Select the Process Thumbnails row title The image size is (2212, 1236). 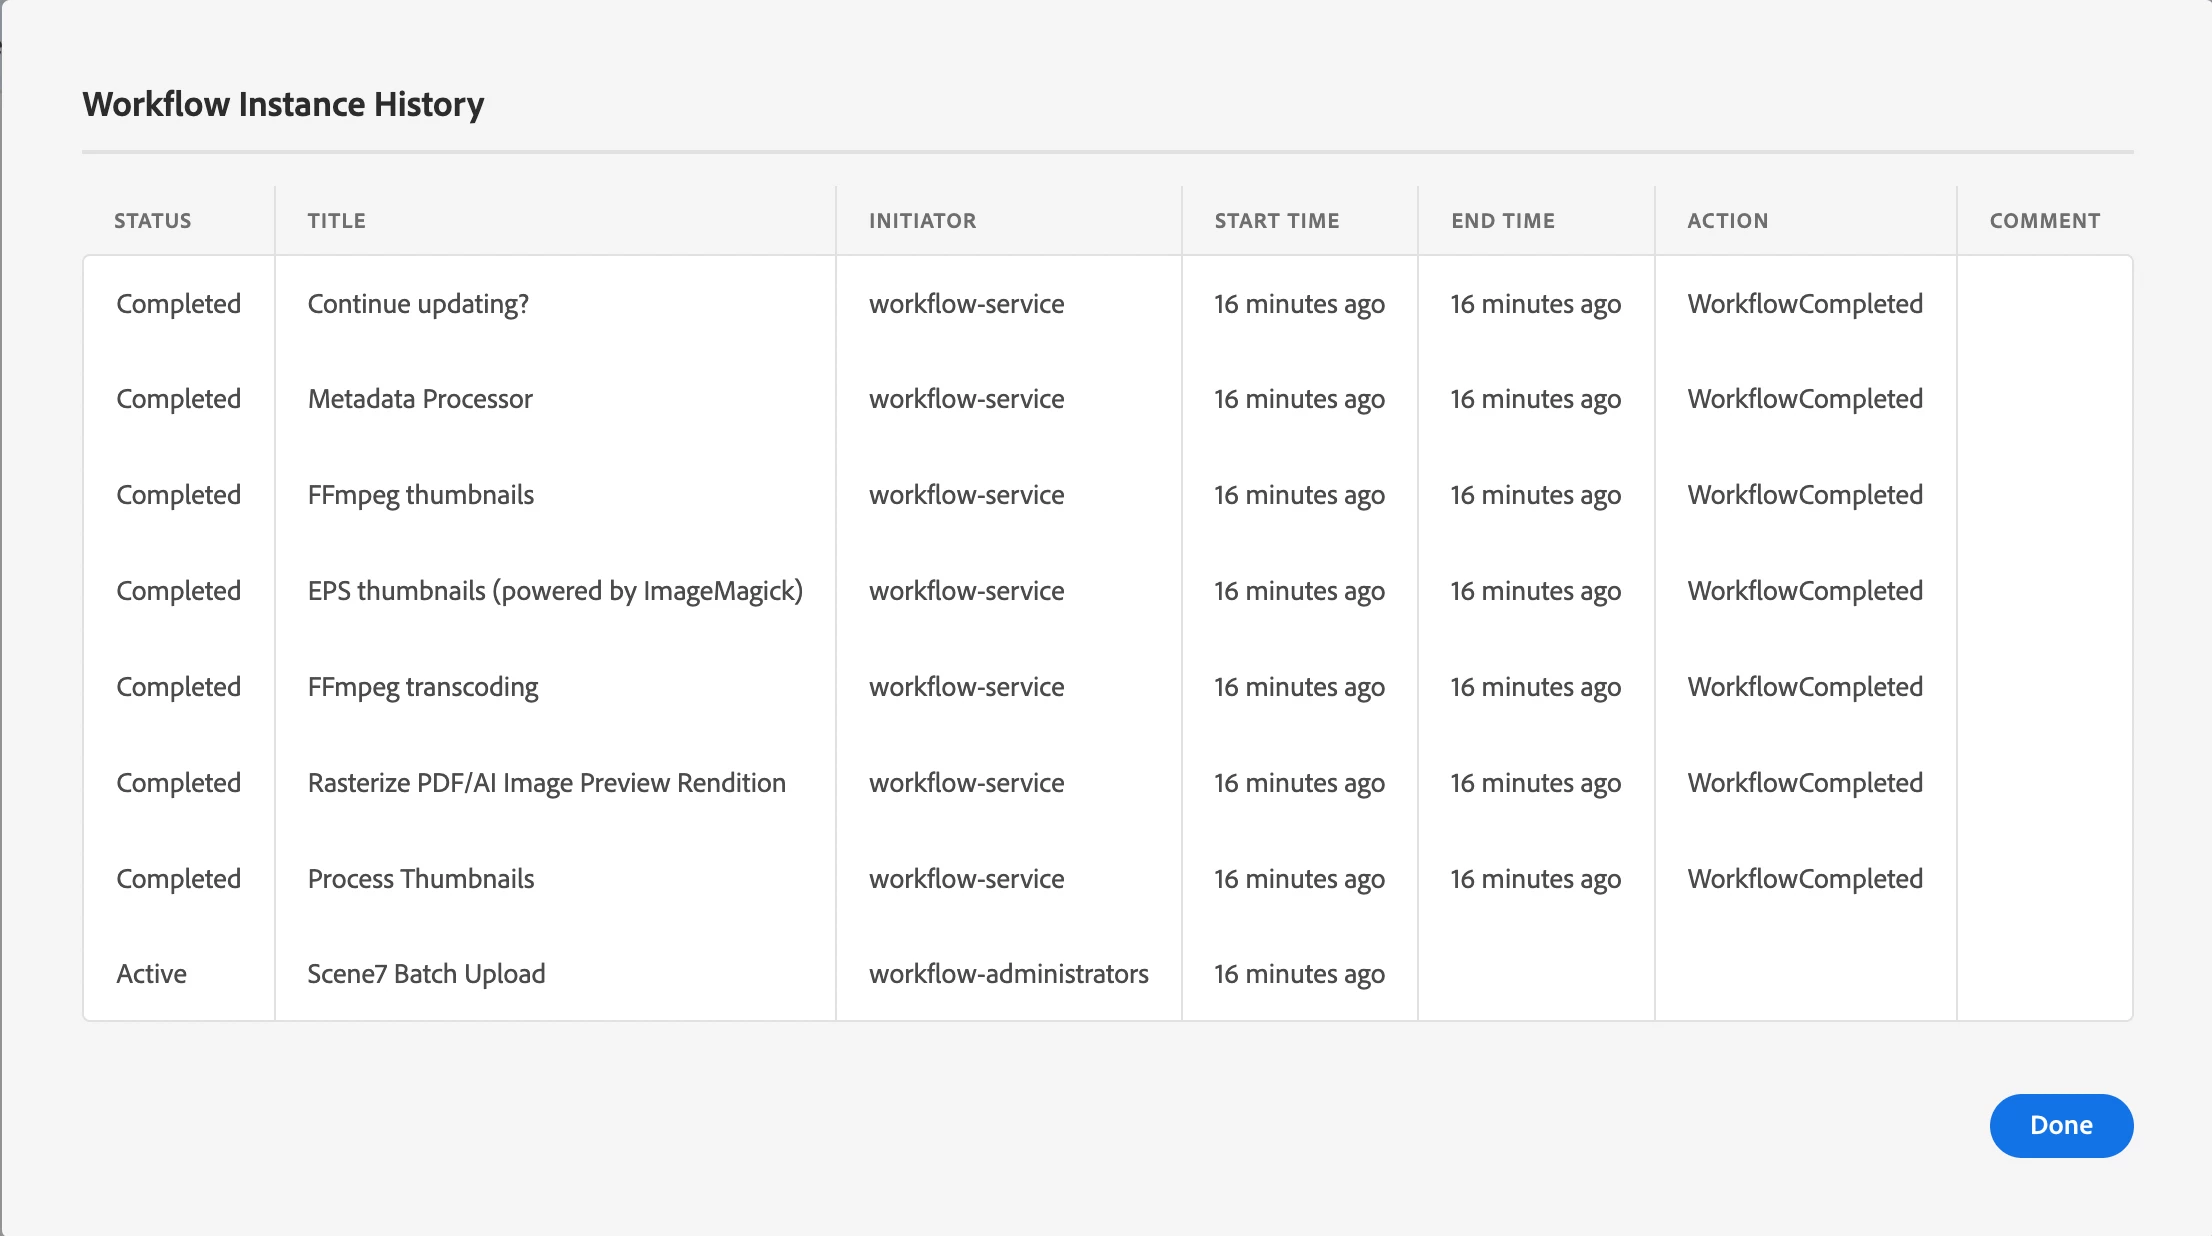click(x=420, y=879)
